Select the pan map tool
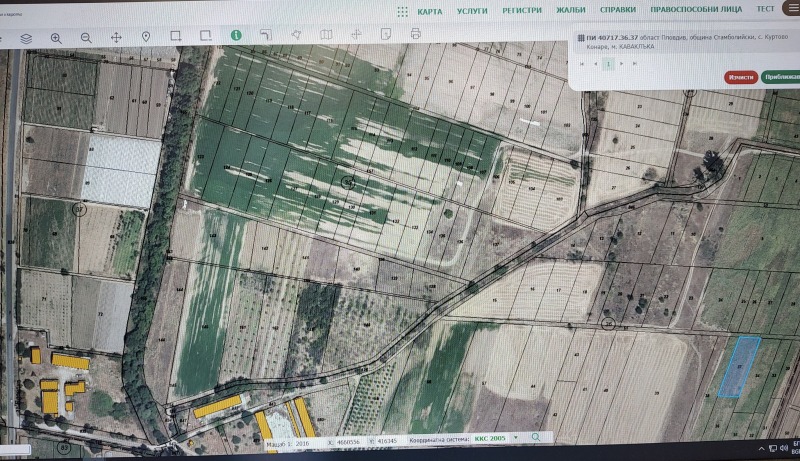 116,38
